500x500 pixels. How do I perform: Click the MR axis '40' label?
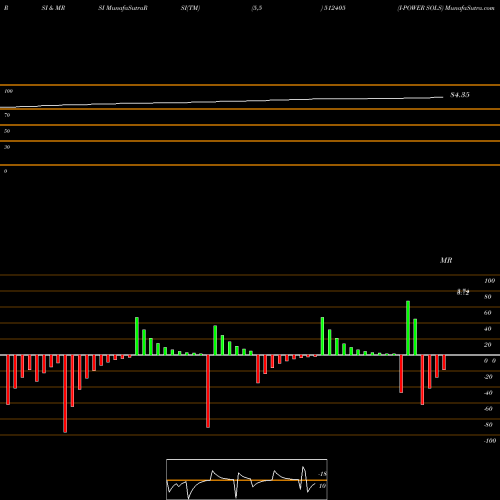488,329
